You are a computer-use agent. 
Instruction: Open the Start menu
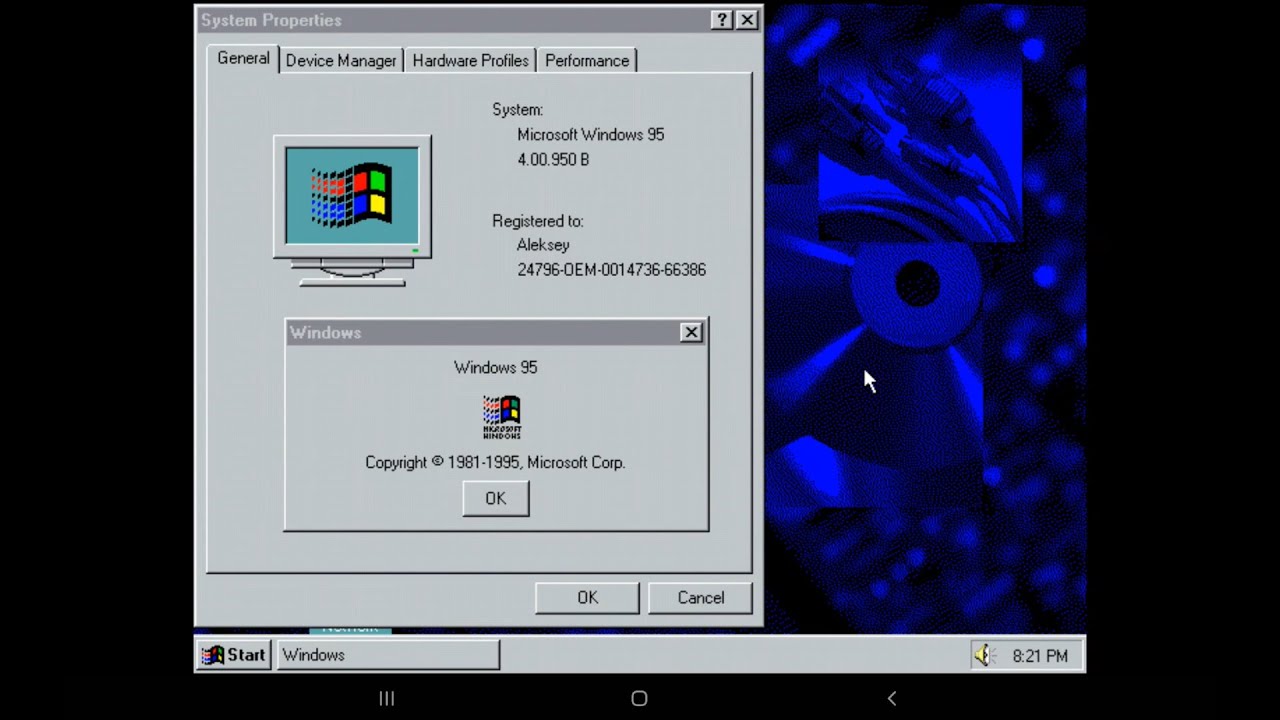click(x=234, y=655)
